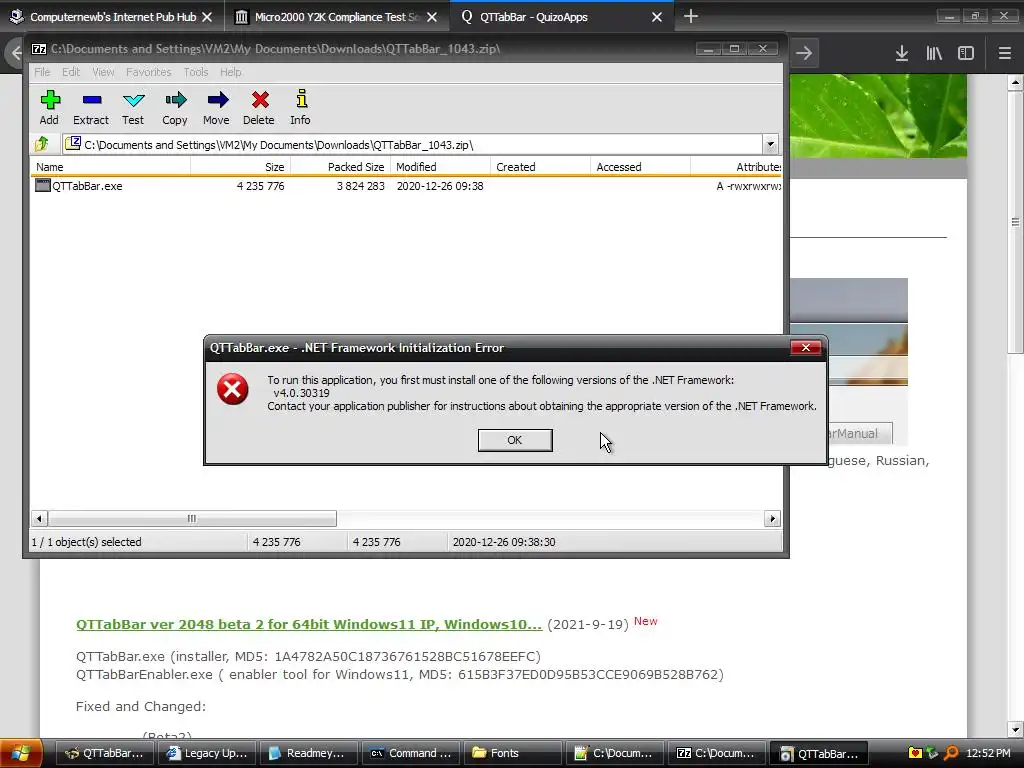
Task: Sort by Accessed column header
Action: coord(640,167)
